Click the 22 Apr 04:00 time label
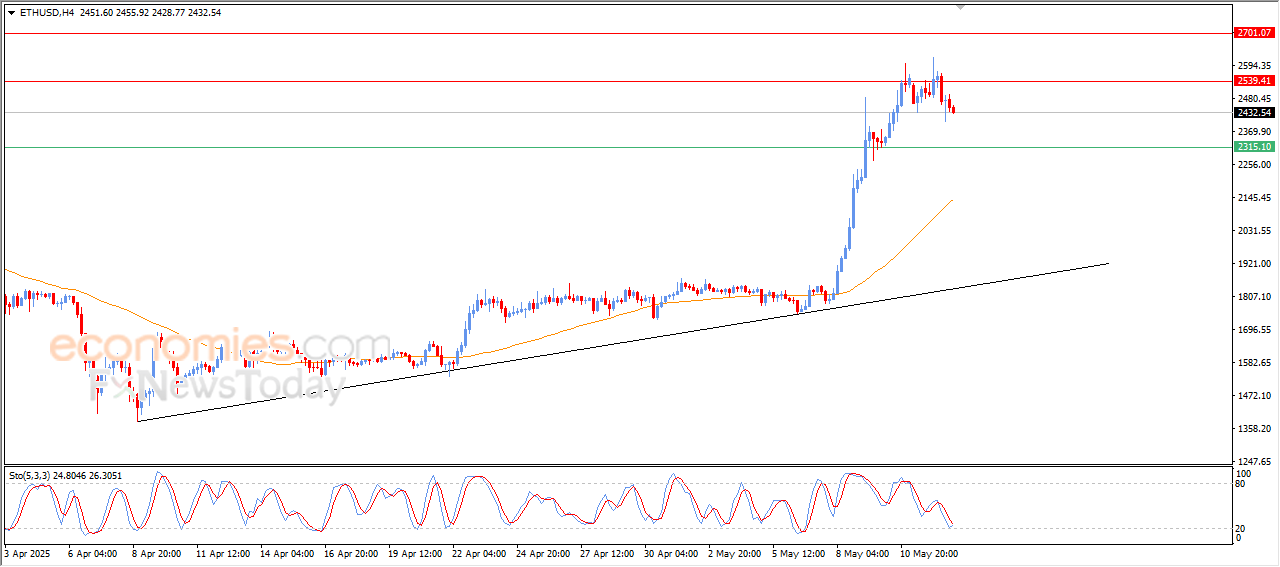This screenshot has height=567, width=1280. pos(478,553)
